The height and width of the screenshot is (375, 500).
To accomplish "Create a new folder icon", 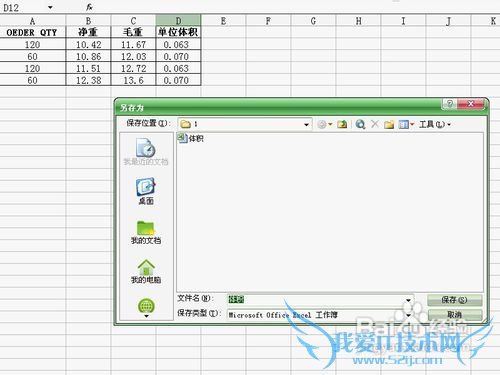I will 389,125.
